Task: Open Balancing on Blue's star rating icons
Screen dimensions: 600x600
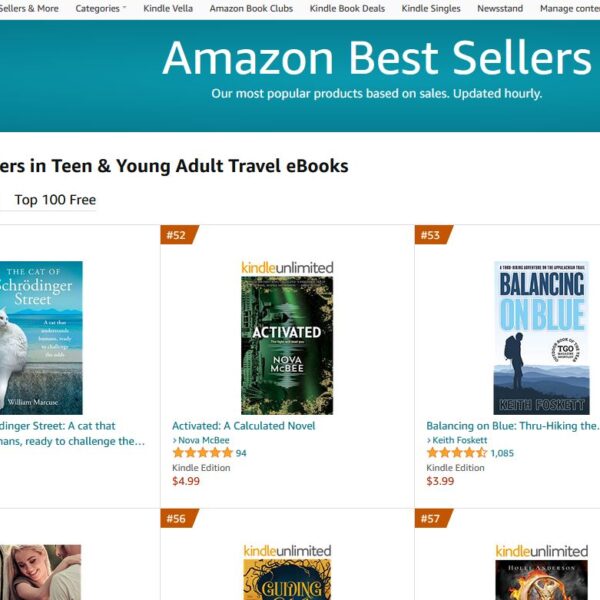Action: (456, 453)
